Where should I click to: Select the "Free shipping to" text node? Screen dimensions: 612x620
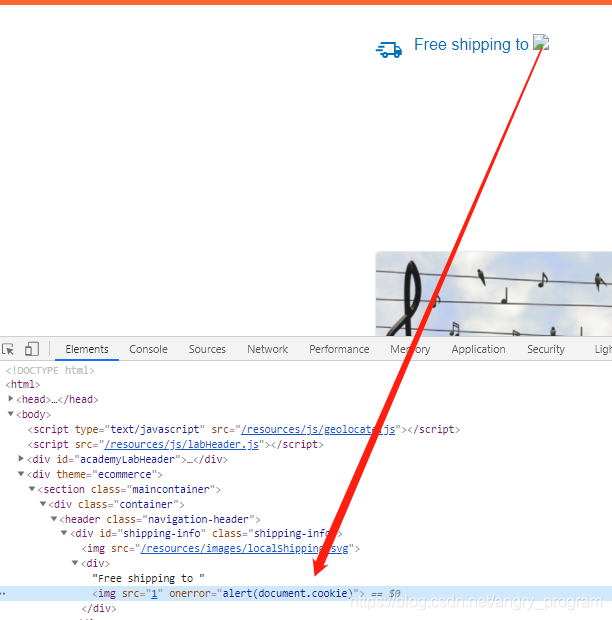[x=148, y=578]
